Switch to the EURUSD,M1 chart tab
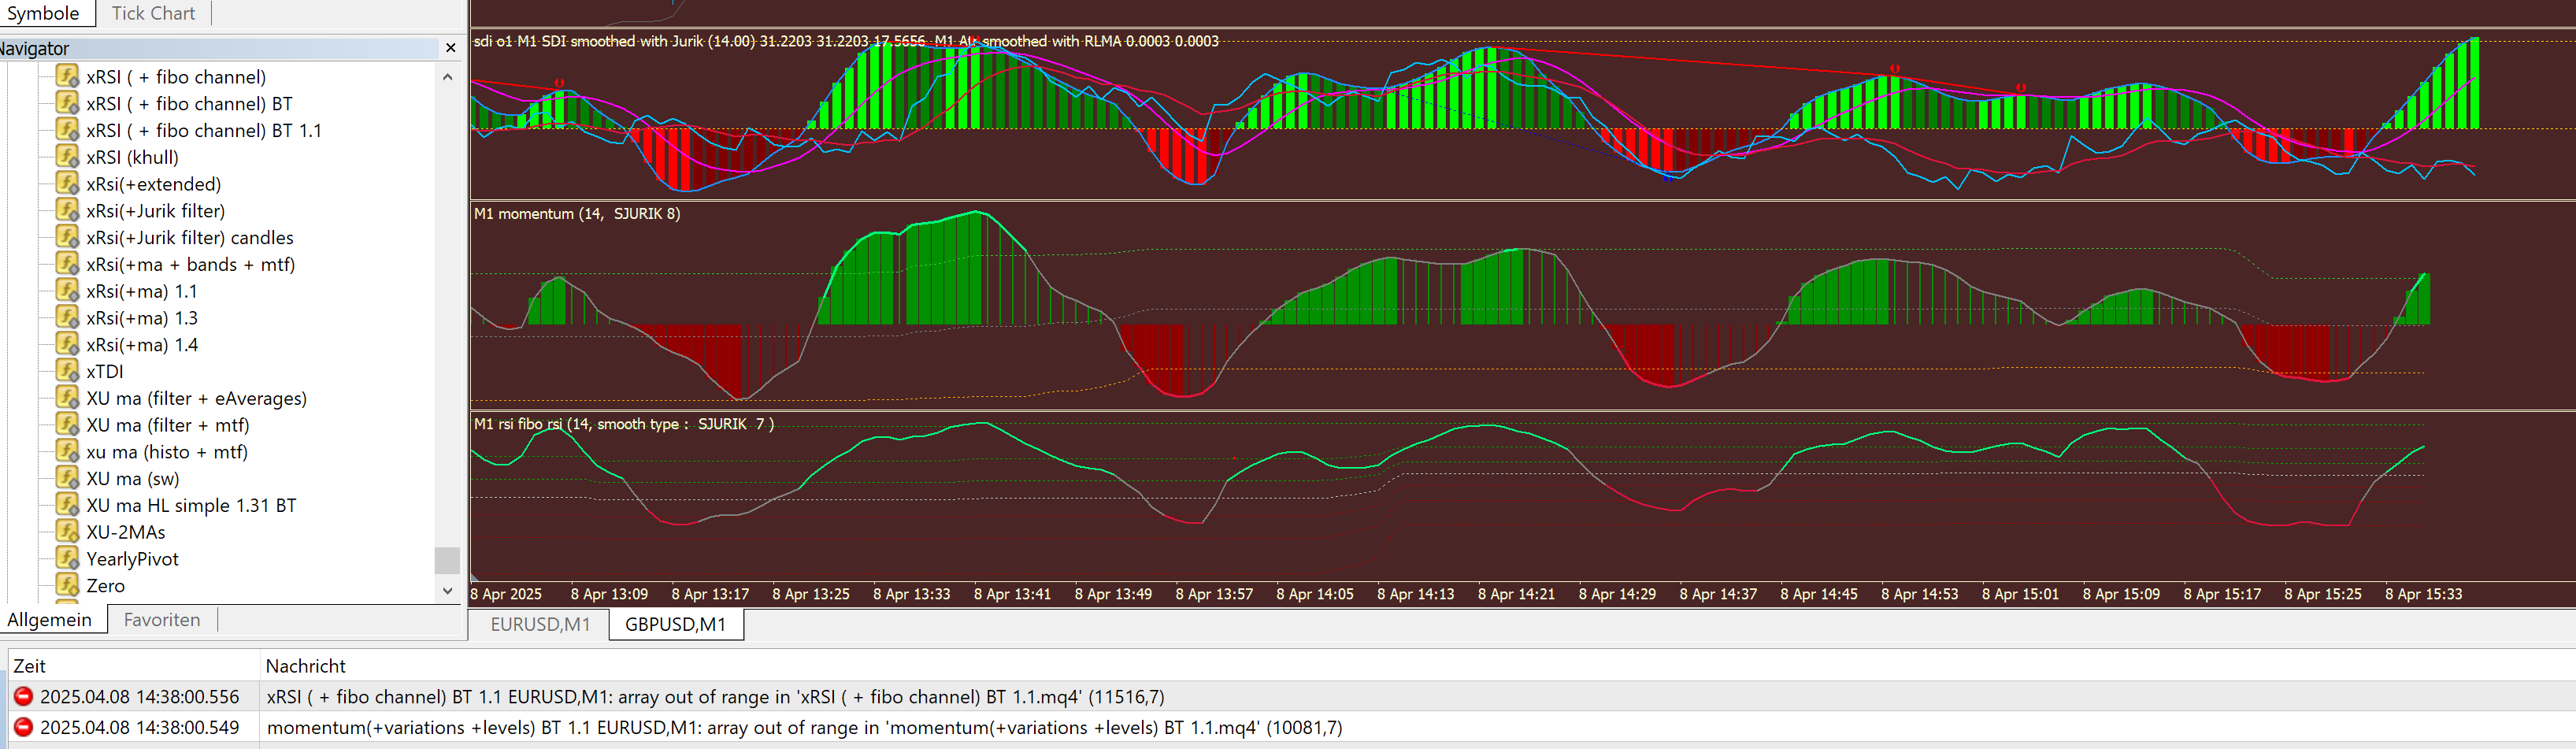 (x=540, y=624)
